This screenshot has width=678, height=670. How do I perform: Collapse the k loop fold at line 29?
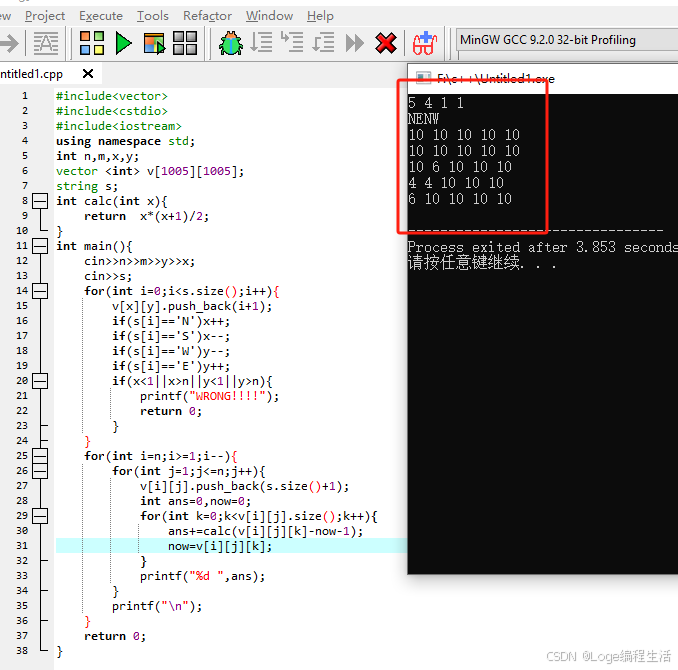pyautogui.click(x=40, y=516)
